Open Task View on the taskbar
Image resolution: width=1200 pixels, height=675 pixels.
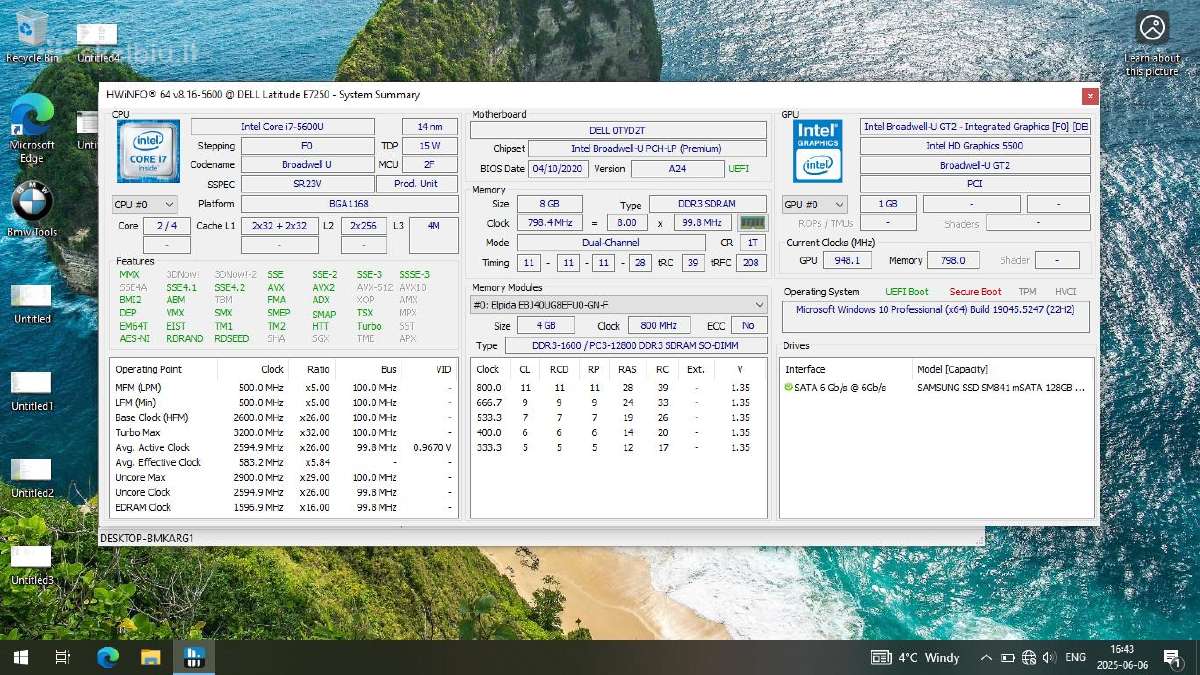pos(62,657)
